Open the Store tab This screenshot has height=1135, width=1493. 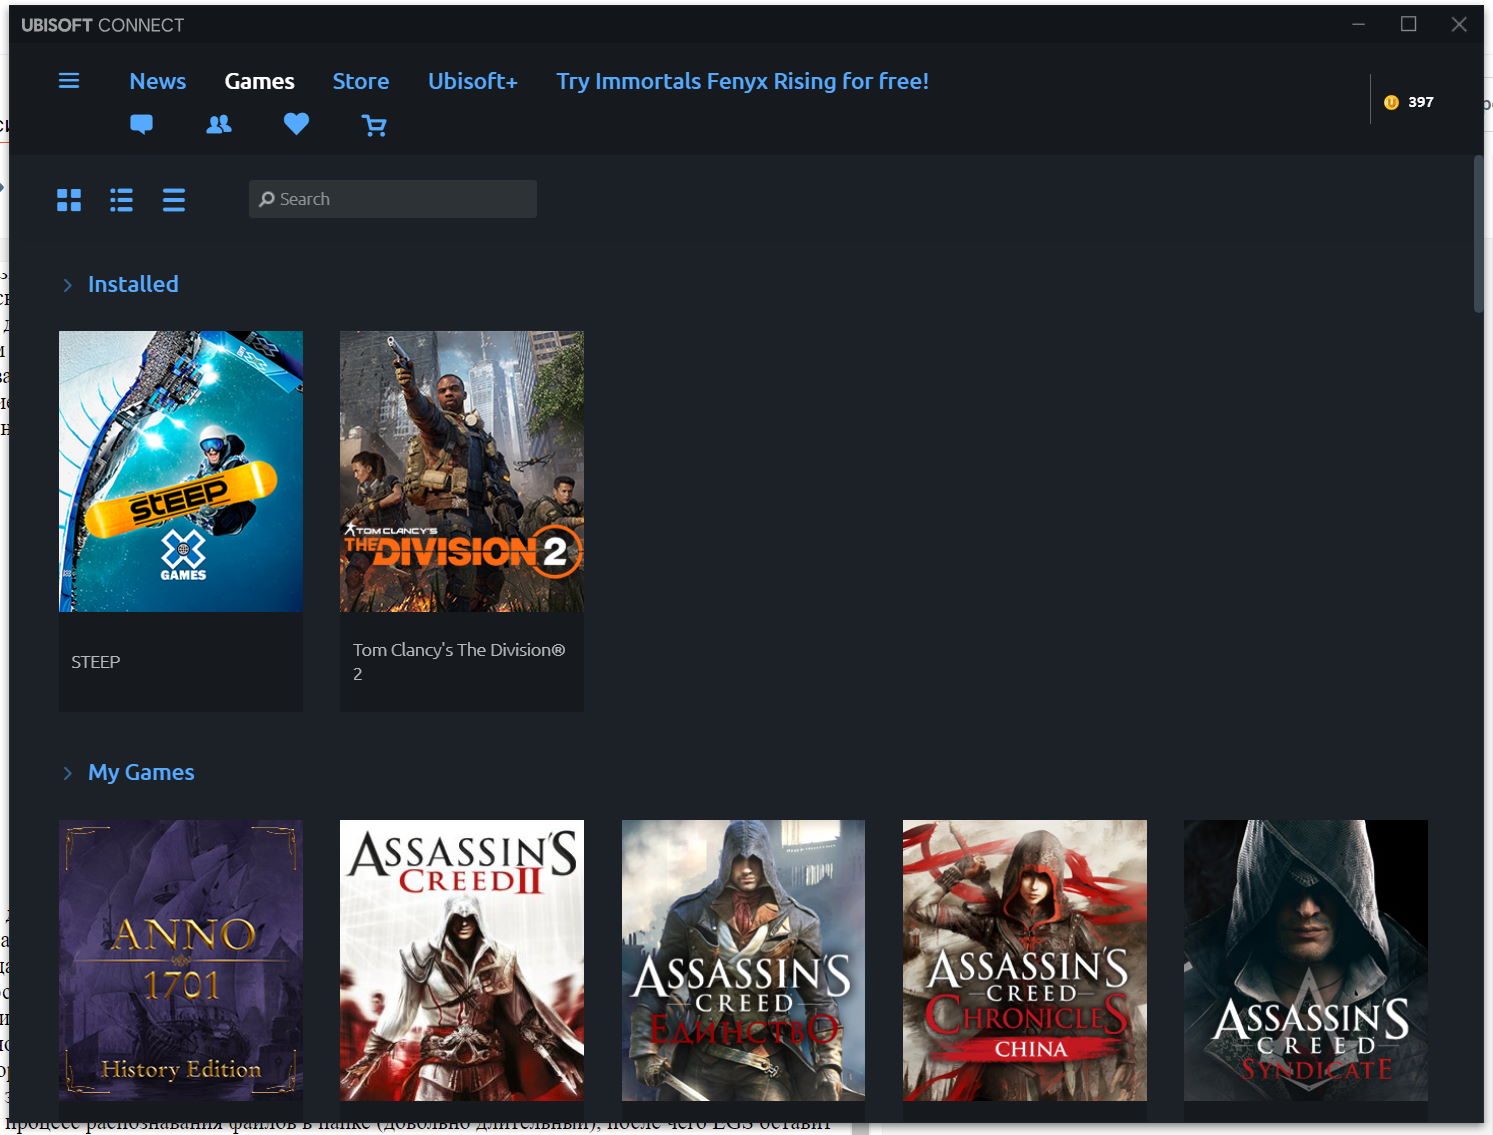point(361,81)
